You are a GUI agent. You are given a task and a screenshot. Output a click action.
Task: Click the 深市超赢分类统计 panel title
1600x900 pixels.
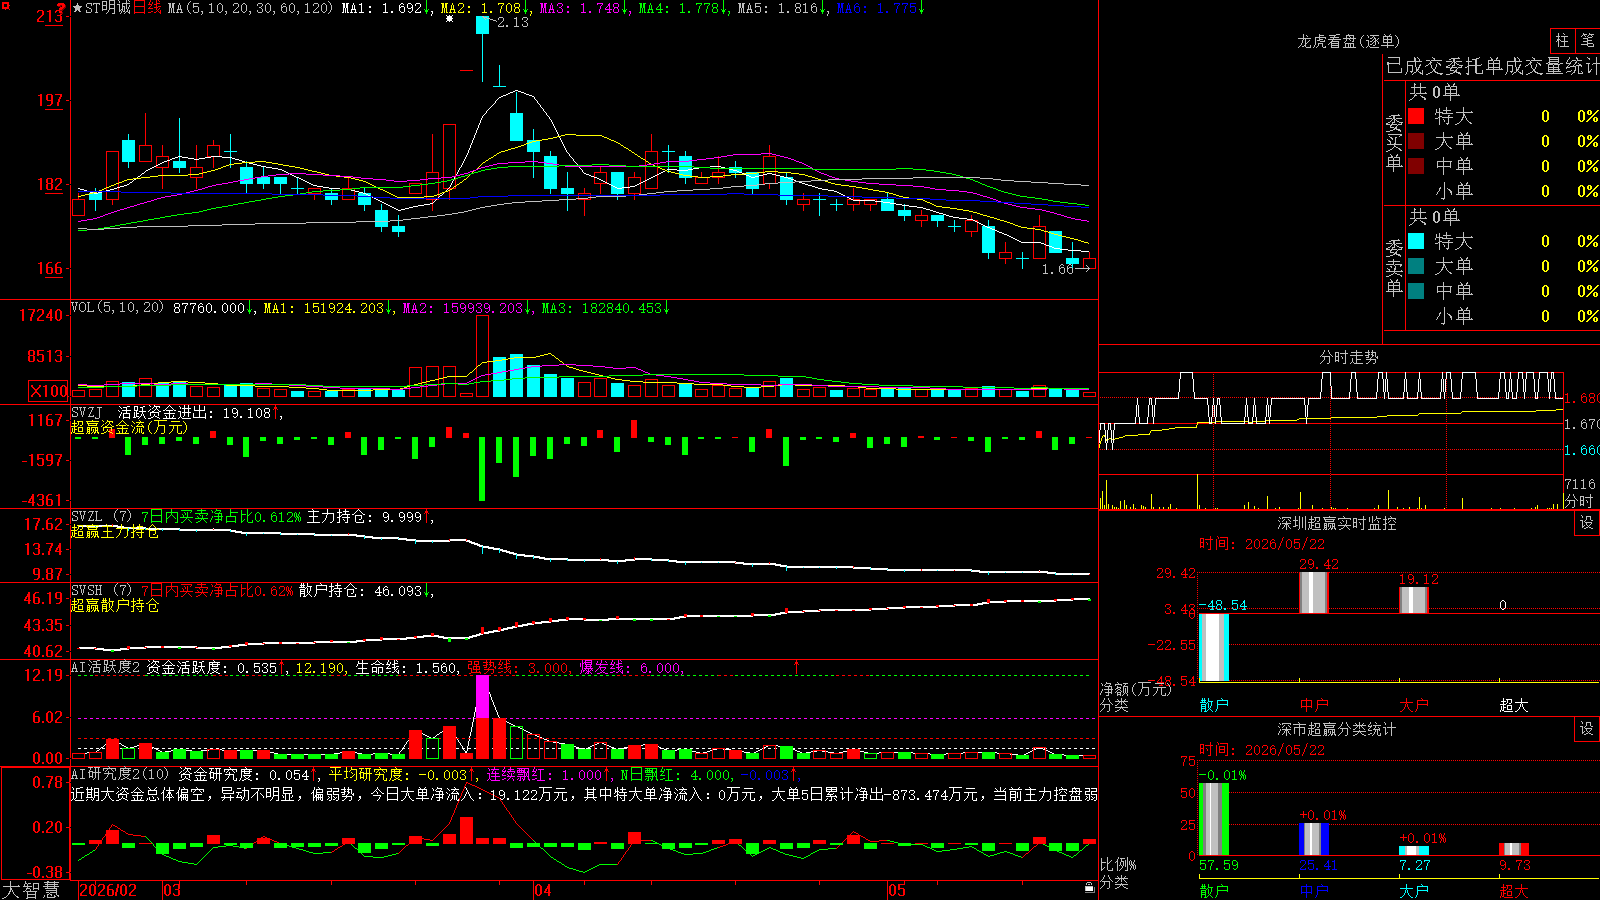(x=1336, y=729)
